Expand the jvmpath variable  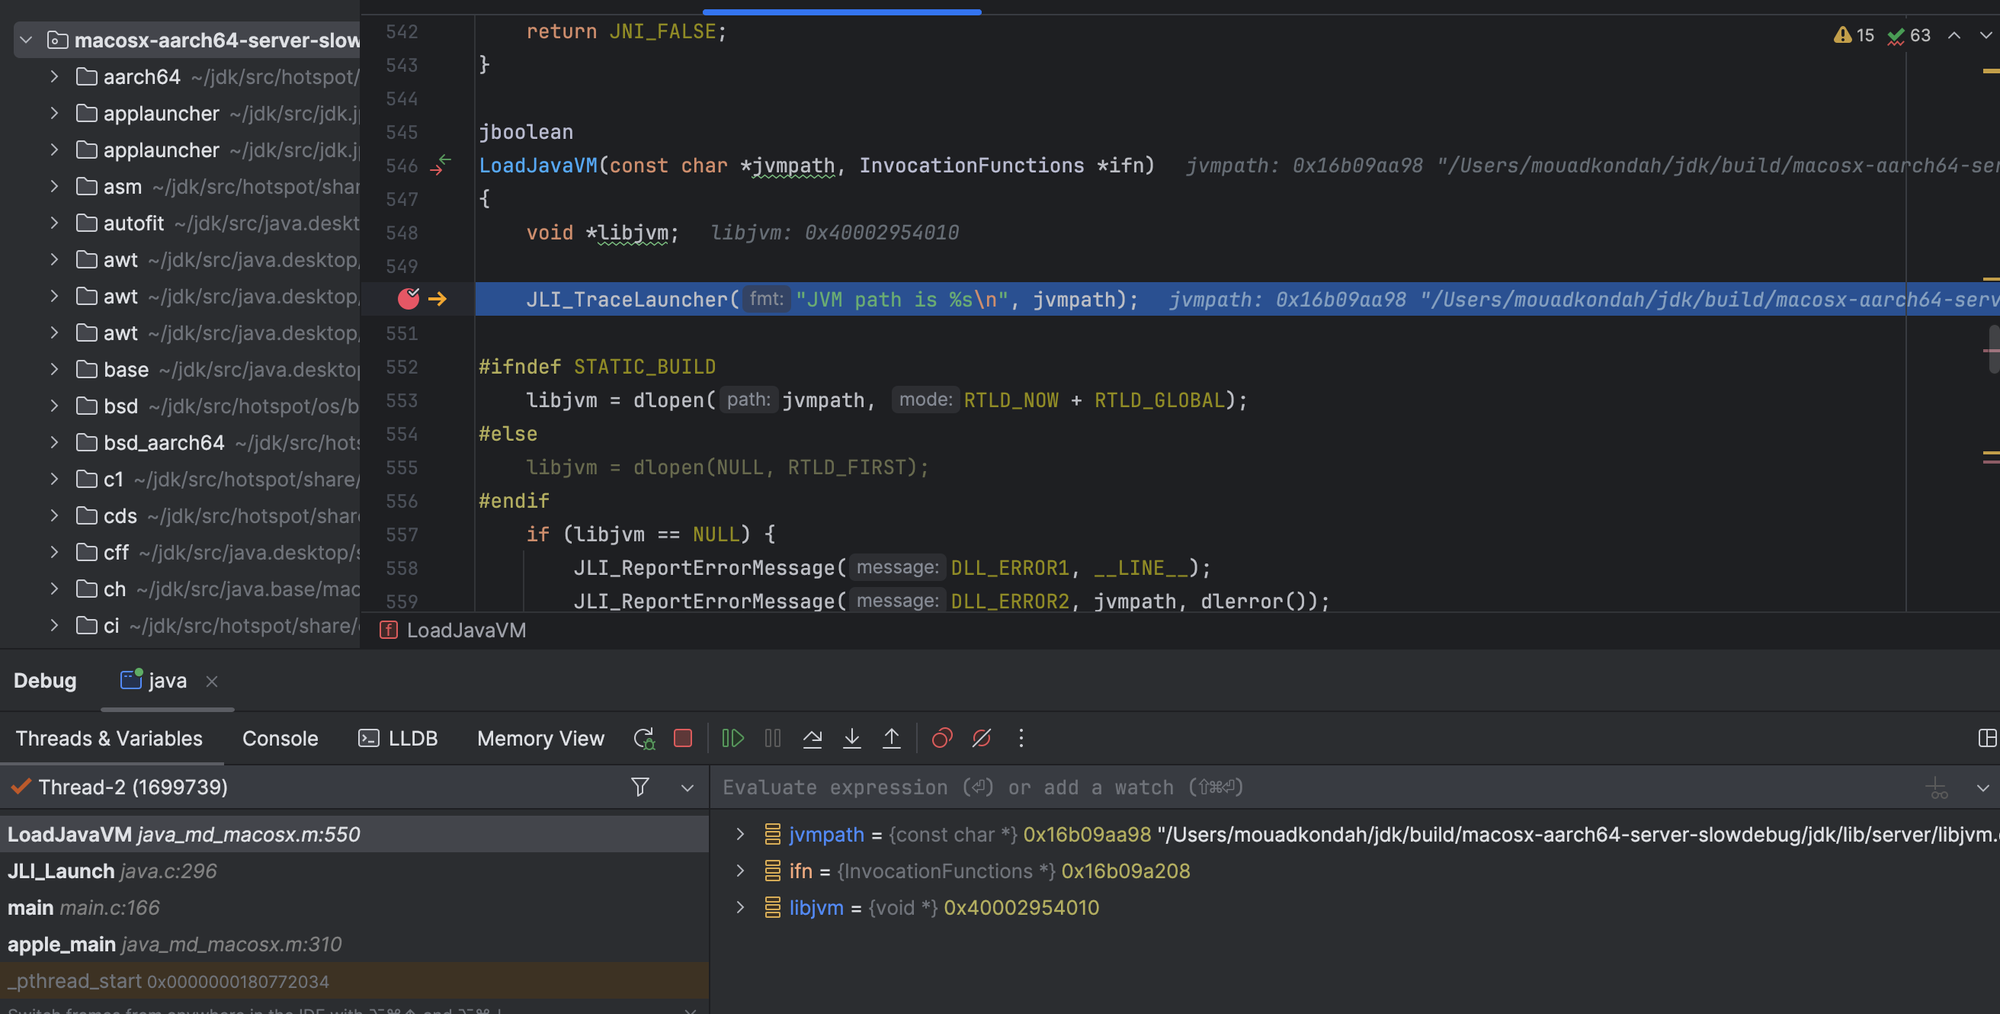740,834
